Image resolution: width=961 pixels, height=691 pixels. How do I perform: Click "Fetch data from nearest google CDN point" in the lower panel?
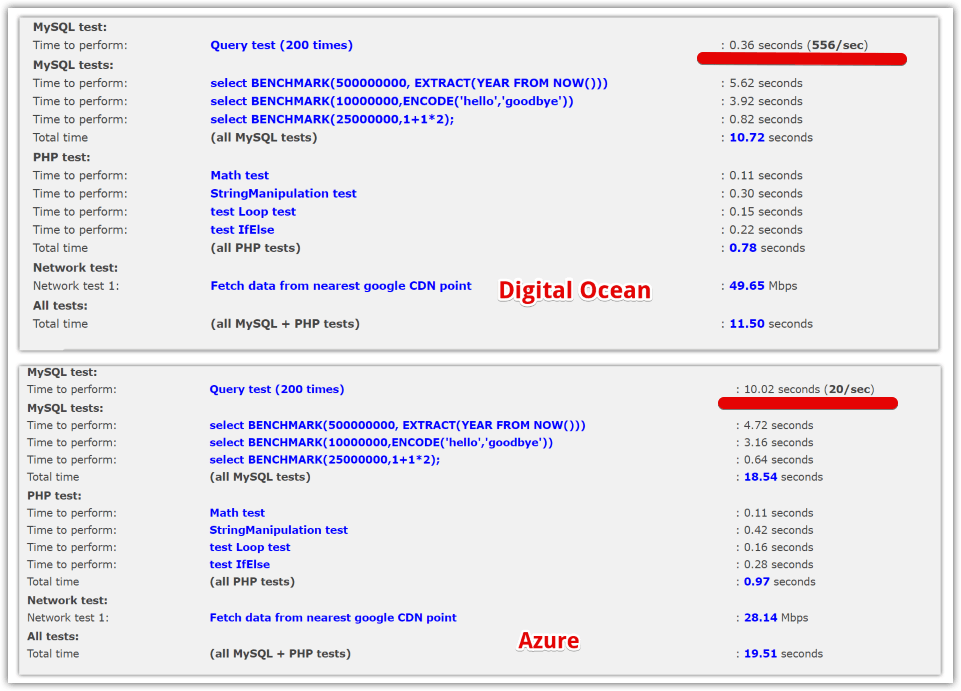pyautogui.click(x=333, y=618)
